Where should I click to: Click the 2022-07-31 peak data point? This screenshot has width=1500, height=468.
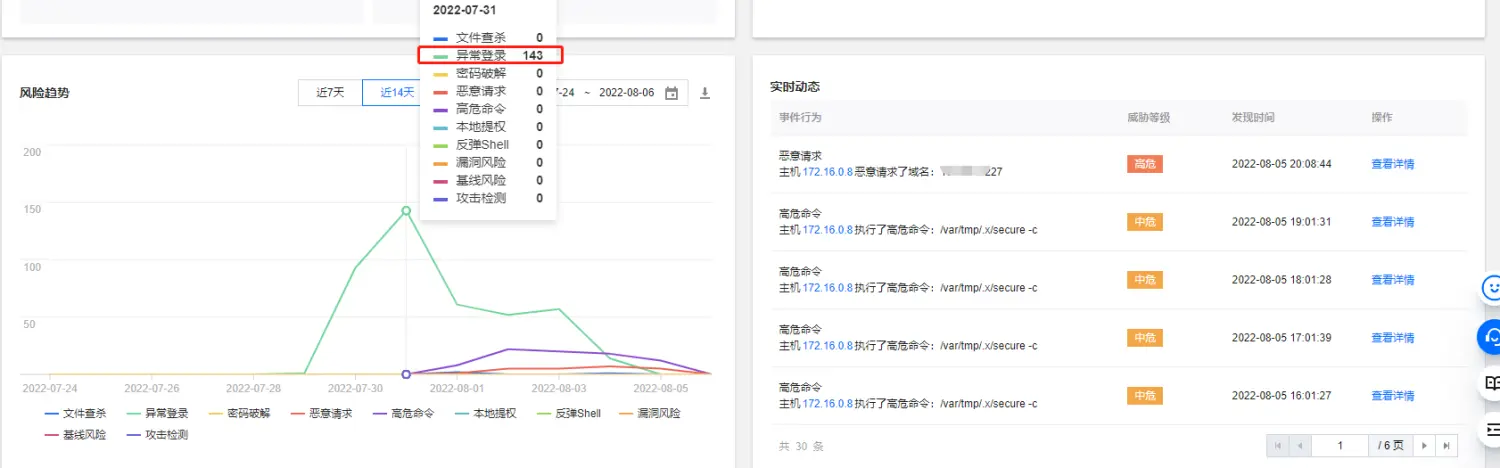[x=406, y=210]
